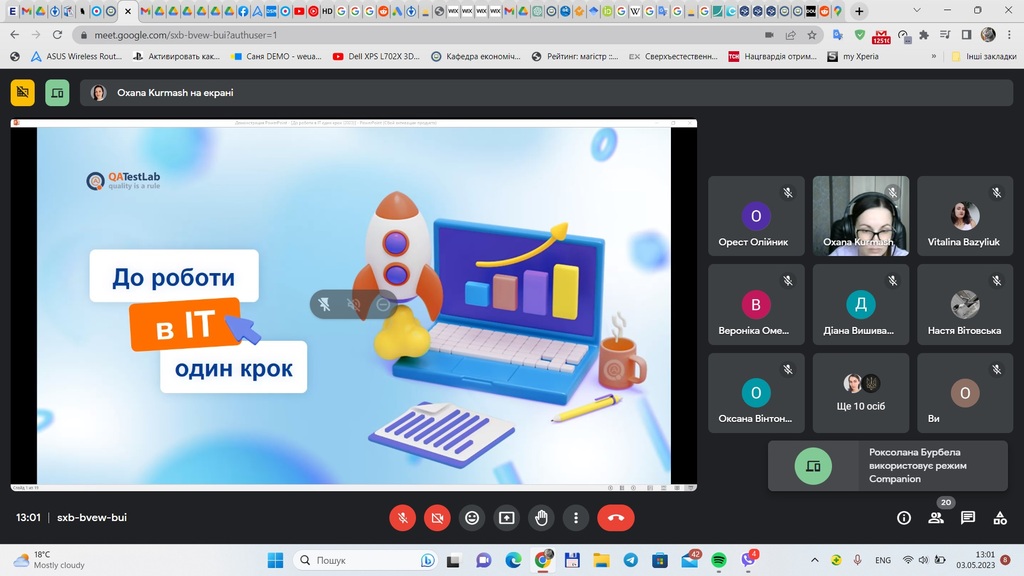This screenshot has height=576, width=1024.
Task: Show the participants people panel
Action: coord(936,518)
